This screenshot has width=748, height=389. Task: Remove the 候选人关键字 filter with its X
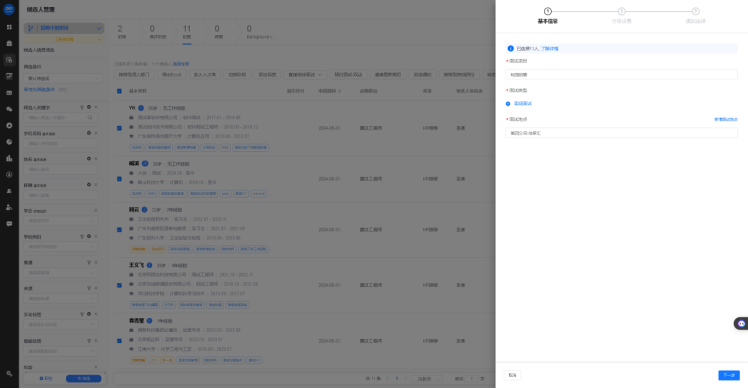96,107
